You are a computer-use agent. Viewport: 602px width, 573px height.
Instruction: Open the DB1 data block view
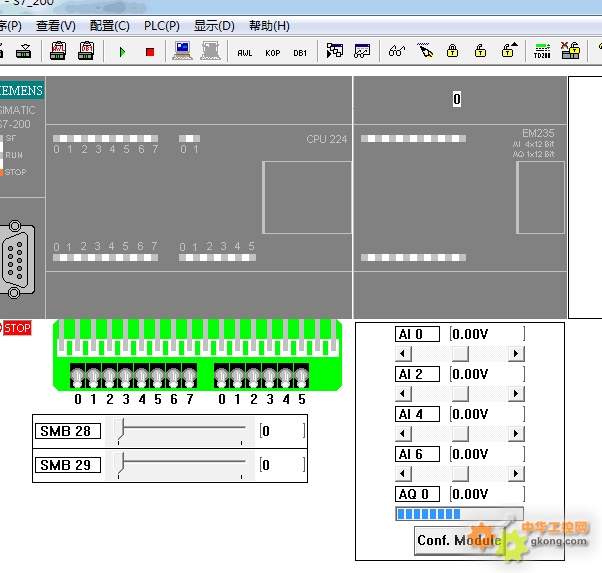[x=300, y=53]
